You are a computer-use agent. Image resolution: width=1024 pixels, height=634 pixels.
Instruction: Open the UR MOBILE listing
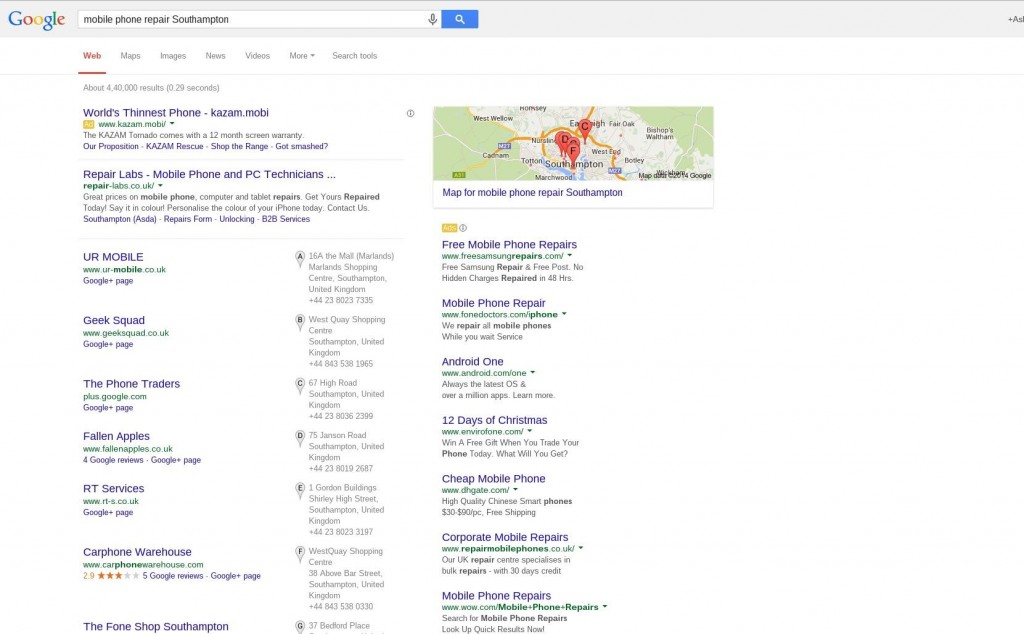coord(113,257)
